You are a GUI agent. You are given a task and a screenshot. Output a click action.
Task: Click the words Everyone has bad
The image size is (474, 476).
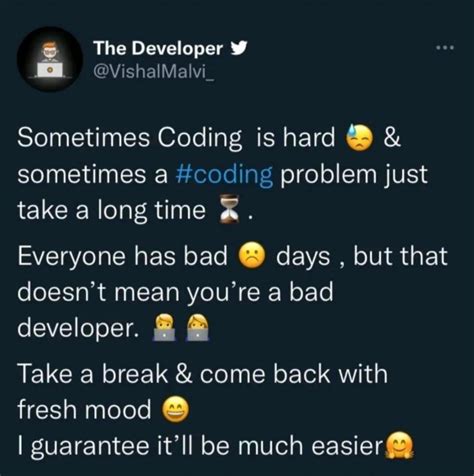pyautogui.click(x=122, y=256)
